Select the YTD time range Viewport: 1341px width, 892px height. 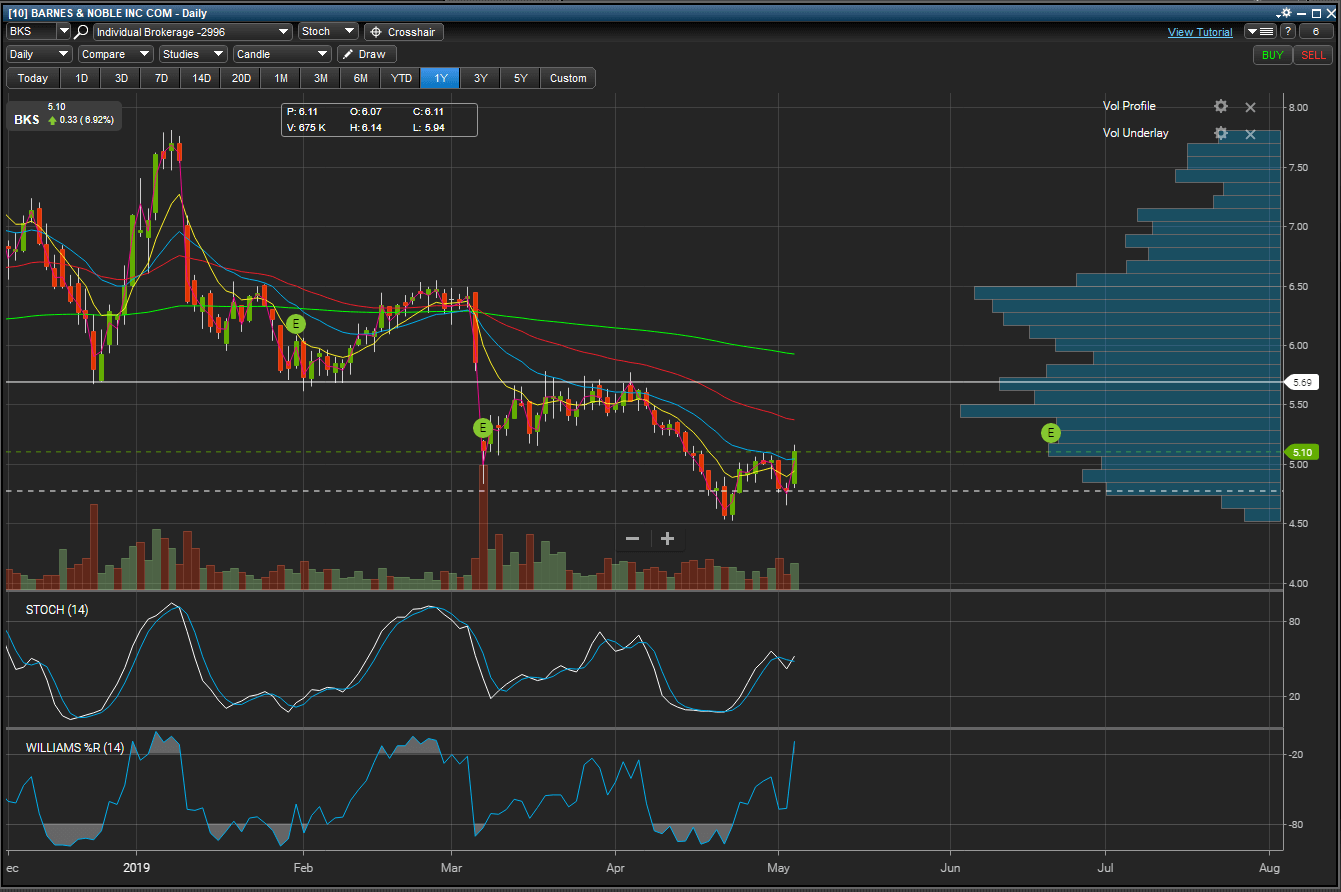point(401,78)
